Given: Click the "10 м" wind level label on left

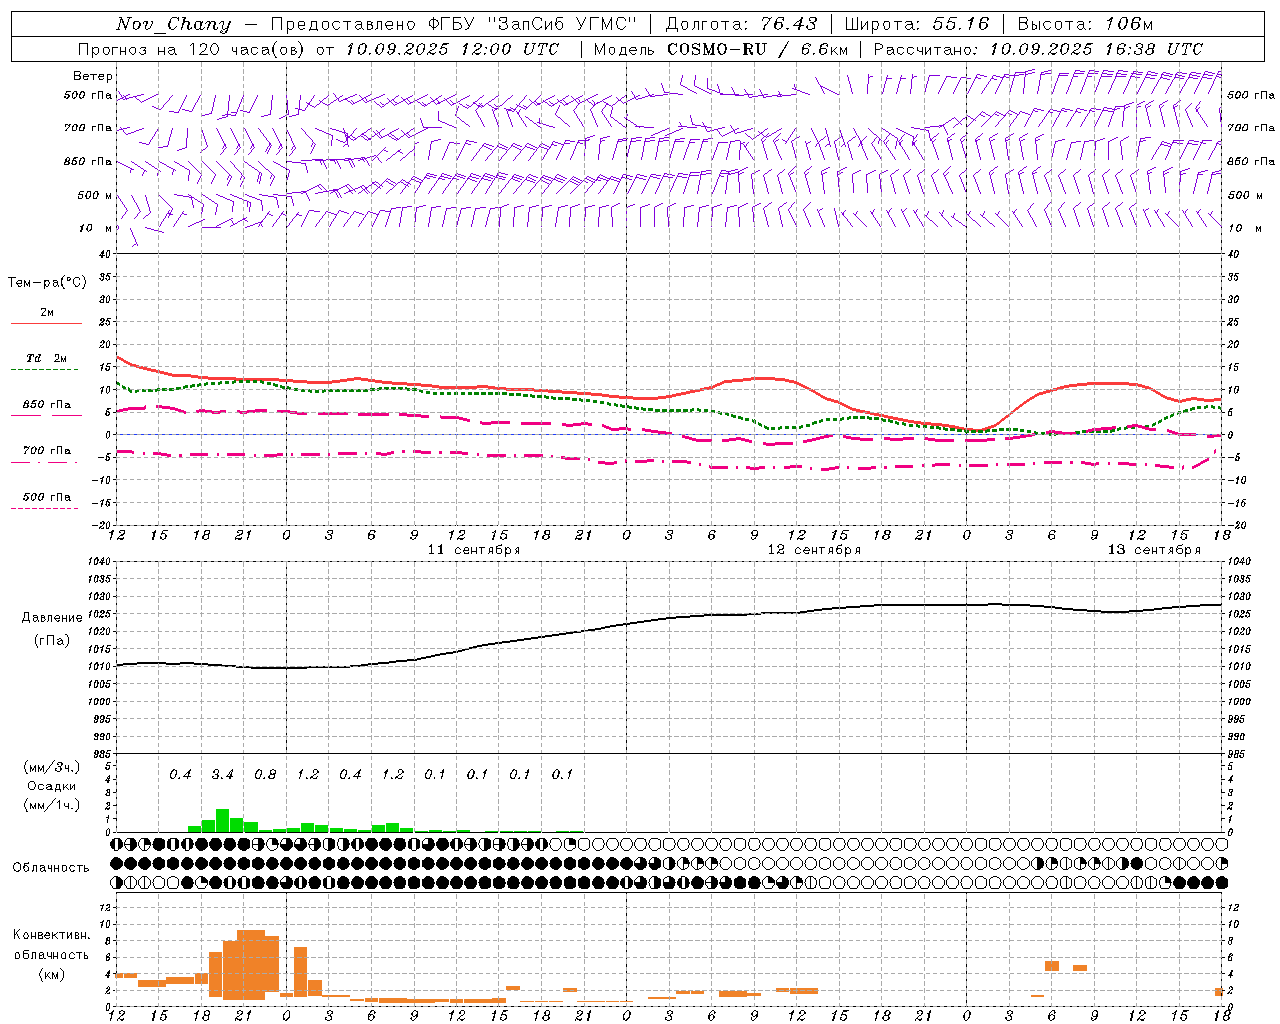Looking at the screenshot, I should click(x=97, y=229).
